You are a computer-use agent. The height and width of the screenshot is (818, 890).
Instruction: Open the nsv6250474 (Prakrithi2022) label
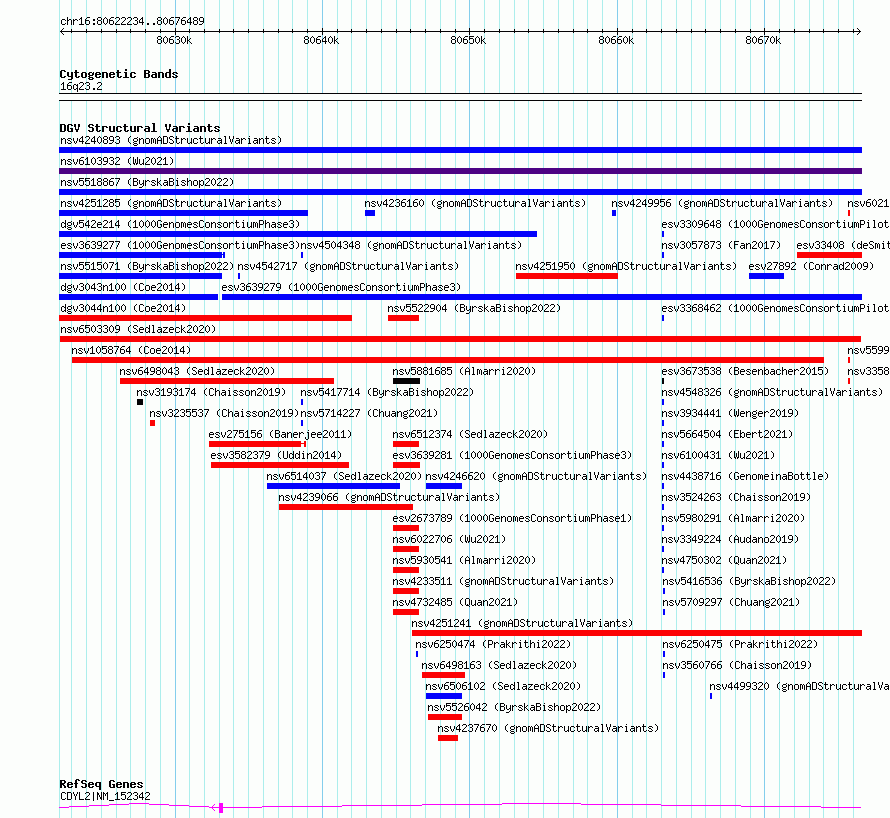pos(493,644)
